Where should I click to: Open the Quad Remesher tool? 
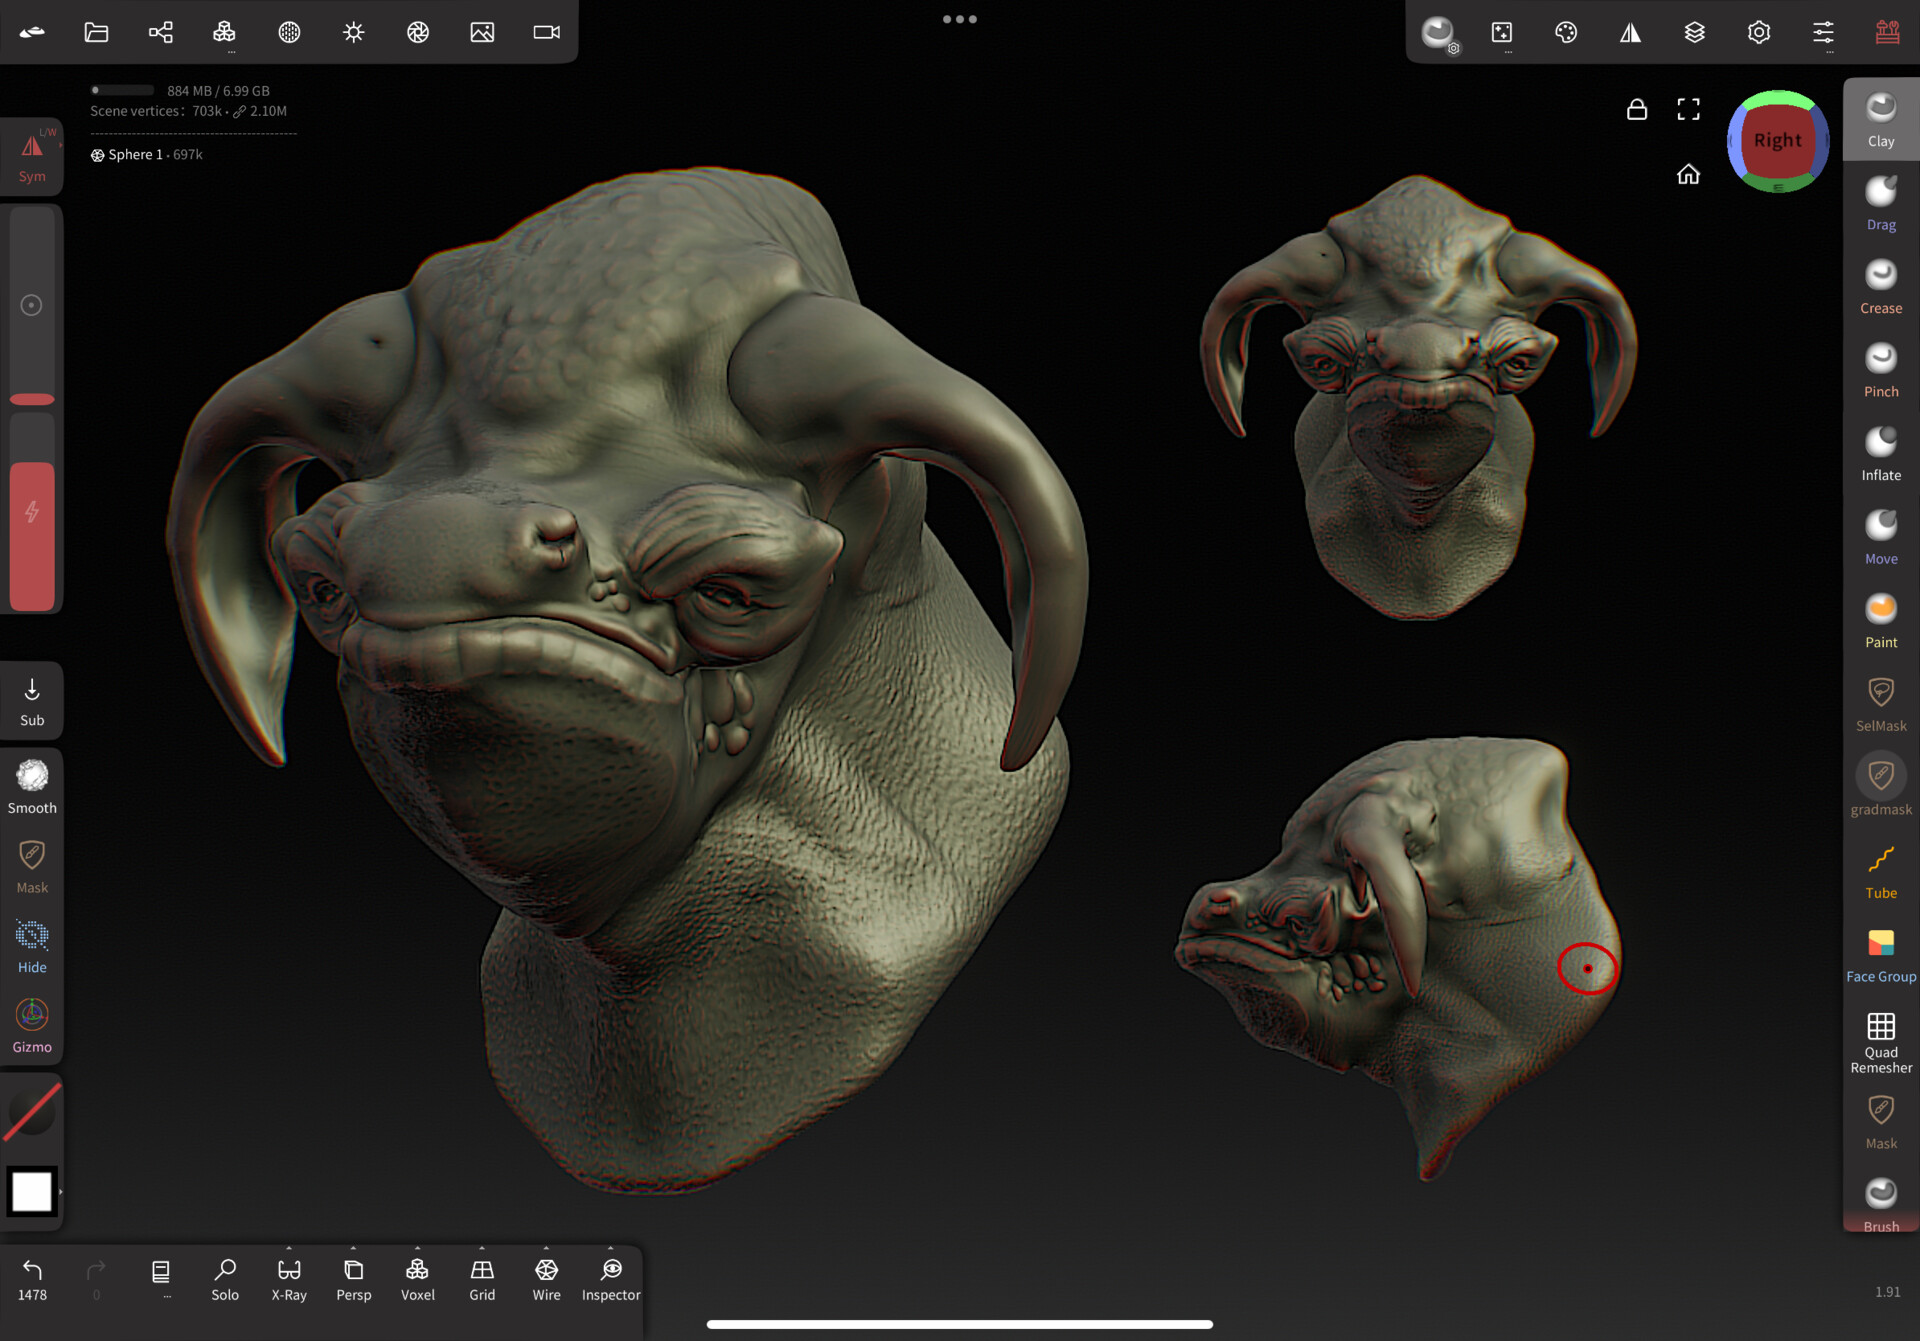click(x=1880, y=1037)
